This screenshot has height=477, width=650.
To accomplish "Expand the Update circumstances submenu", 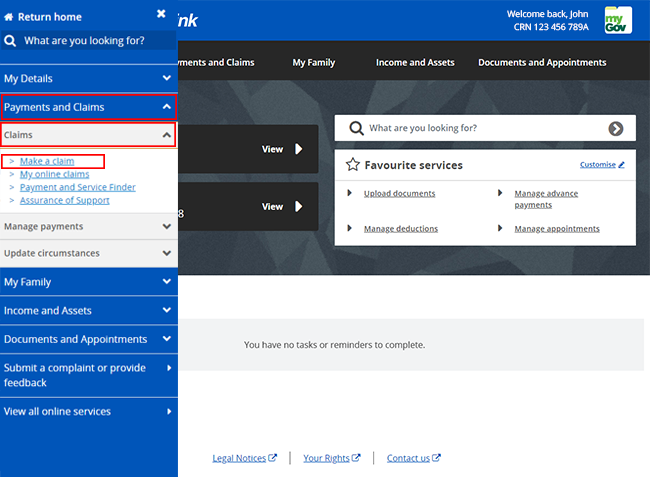I will pos(89,253).
